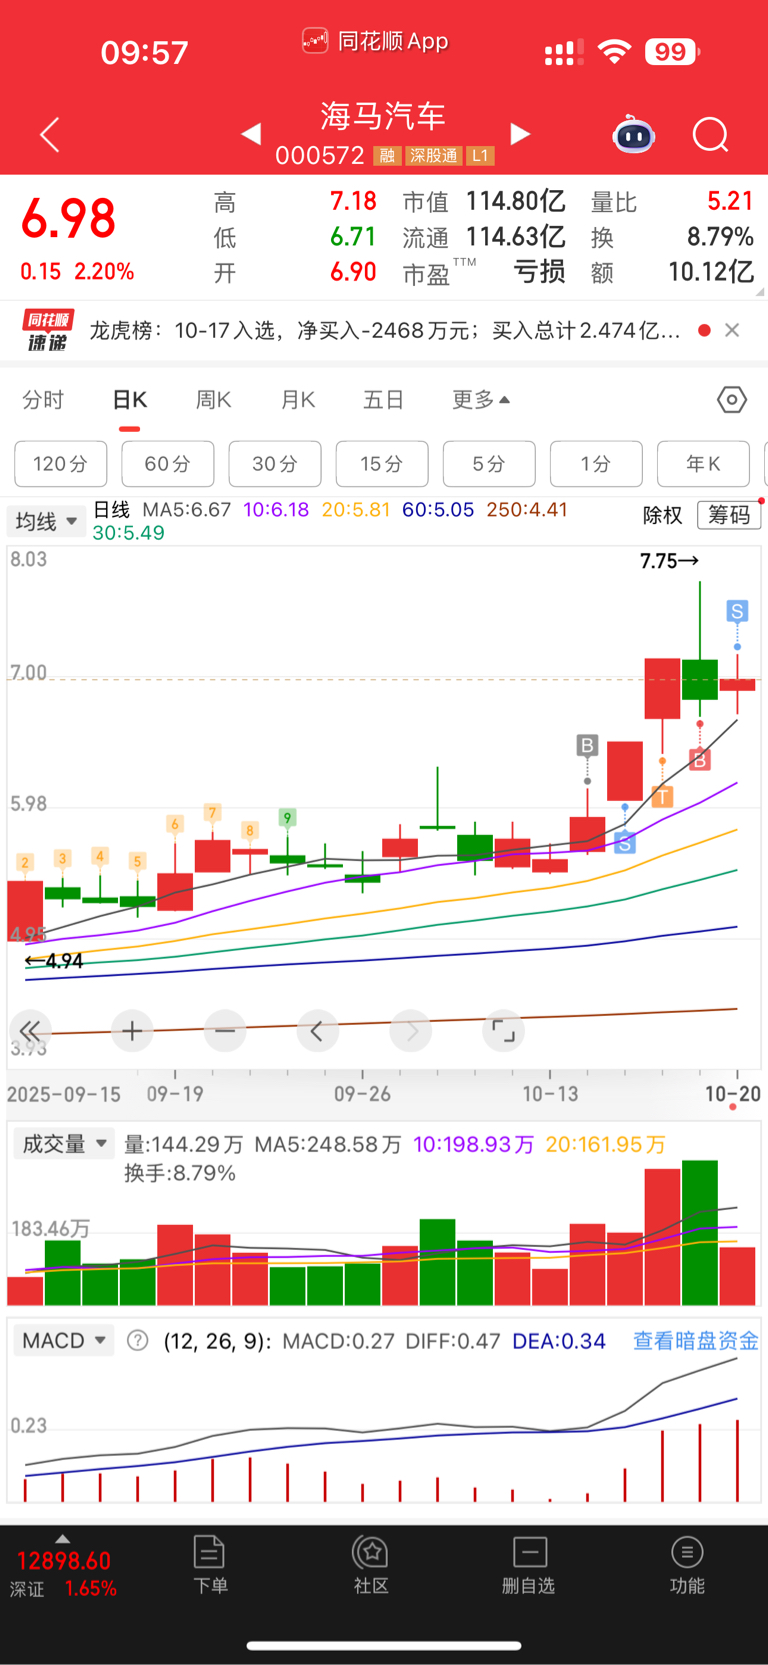This screenshot has height=1665, width=768.
Task: Expand quote details corner triangle
Action: pos(760,292)
